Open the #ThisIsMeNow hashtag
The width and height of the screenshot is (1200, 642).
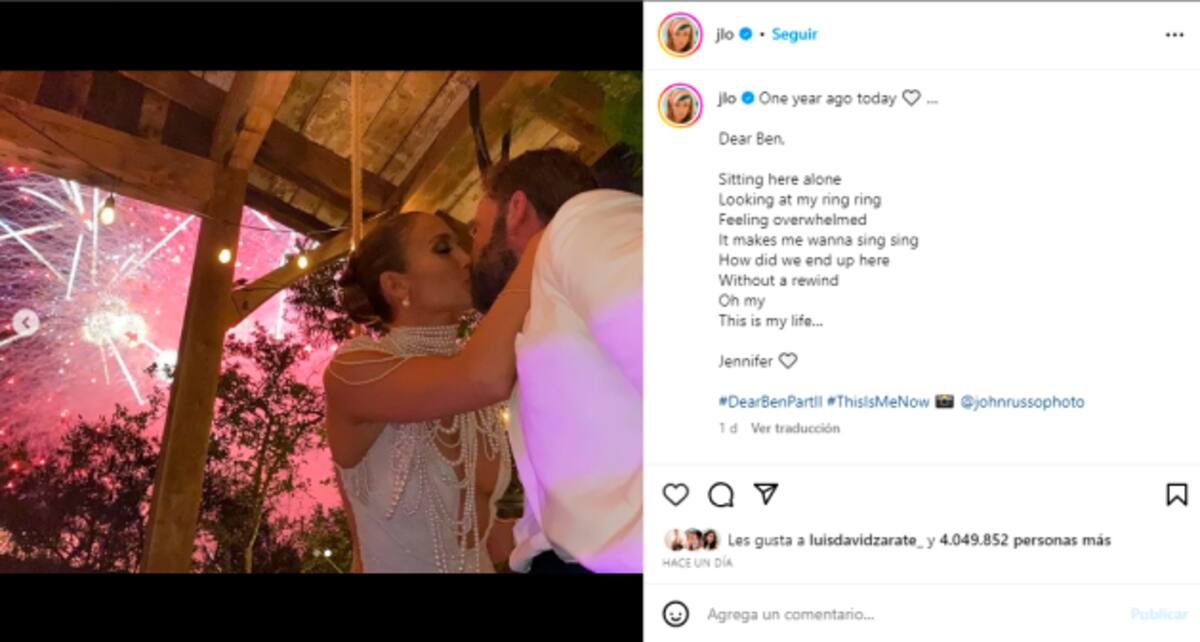(x=878, y=402)
